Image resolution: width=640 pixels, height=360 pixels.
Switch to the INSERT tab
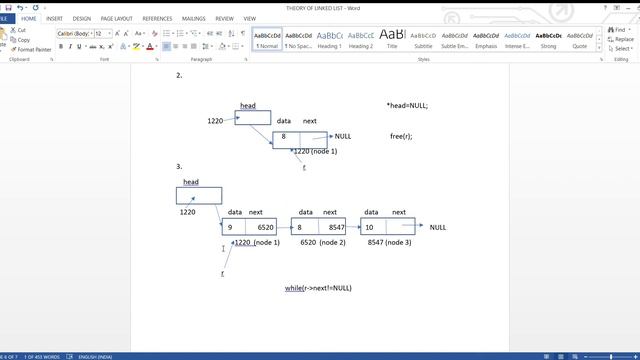tap(54, 19)
